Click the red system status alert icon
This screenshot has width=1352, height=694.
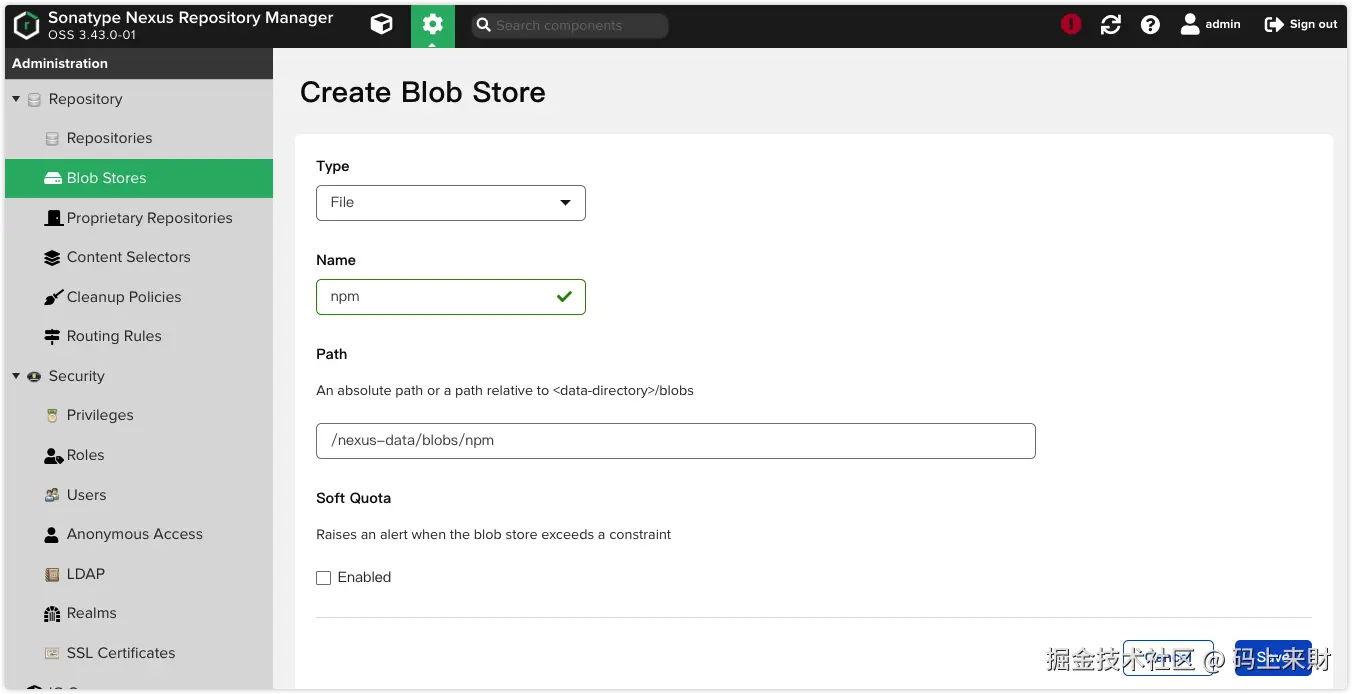[1071, 25]
